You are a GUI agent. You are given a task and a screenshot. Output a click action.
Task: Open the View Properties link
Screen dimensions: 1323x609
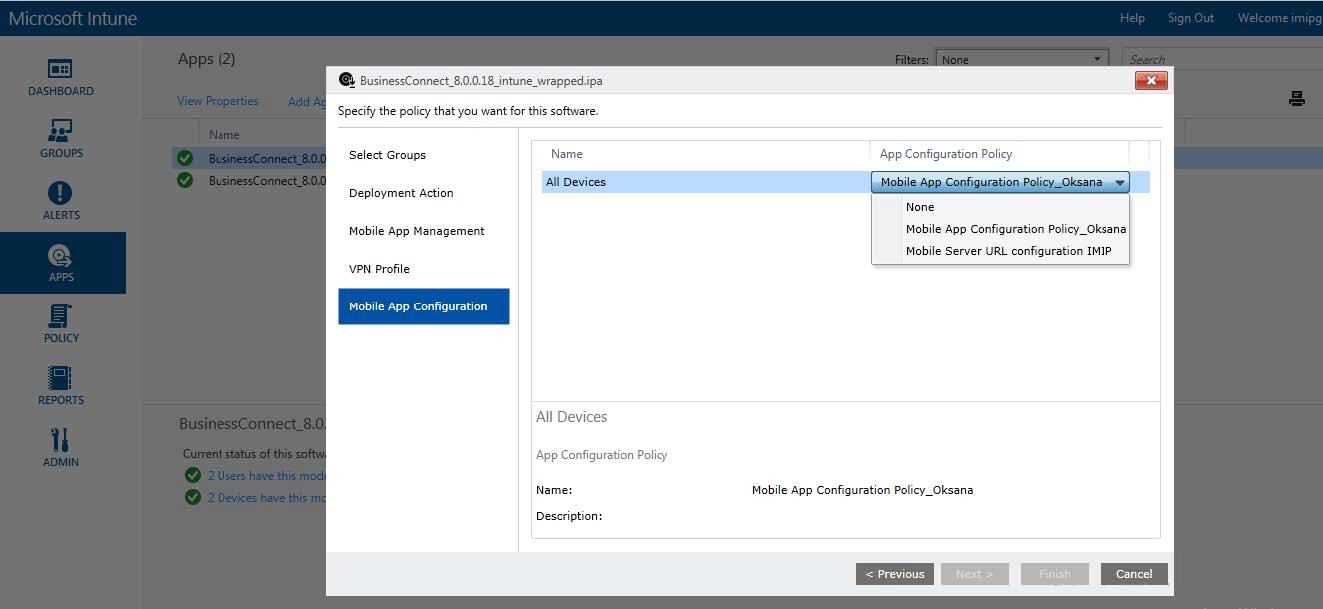tap(218, 101)
